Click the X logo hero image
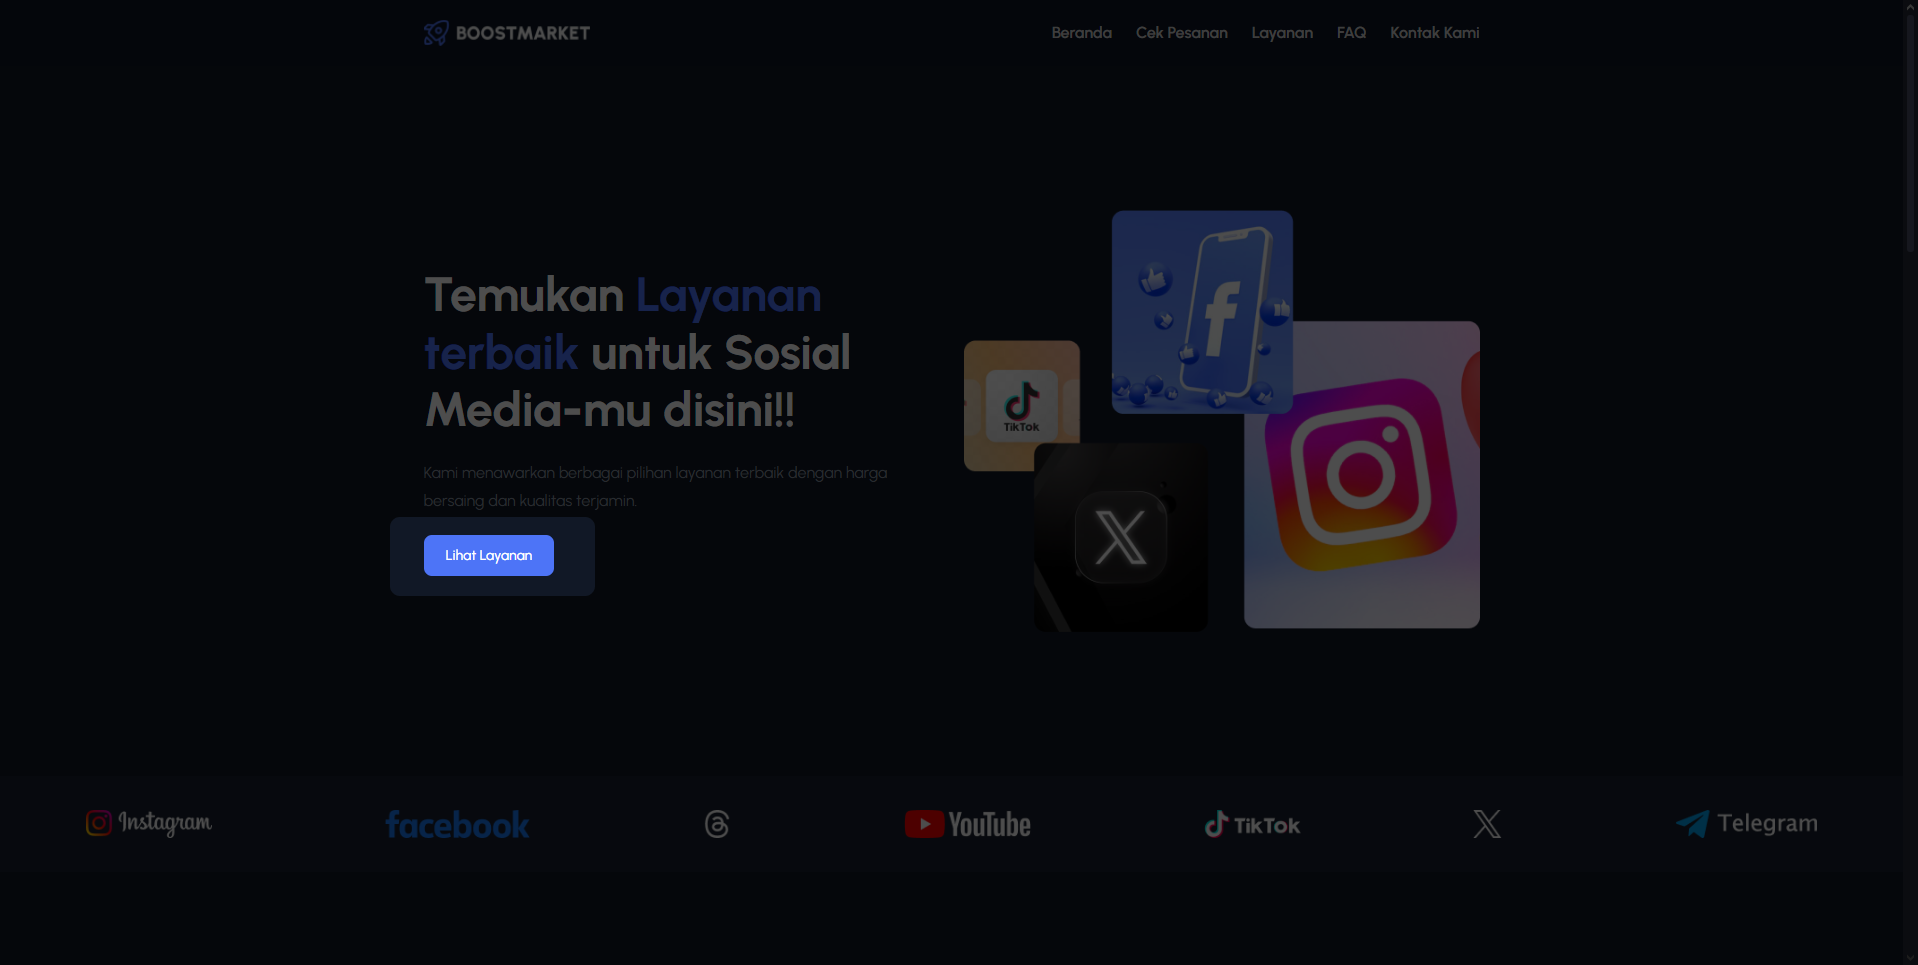 coord(1120,537)
